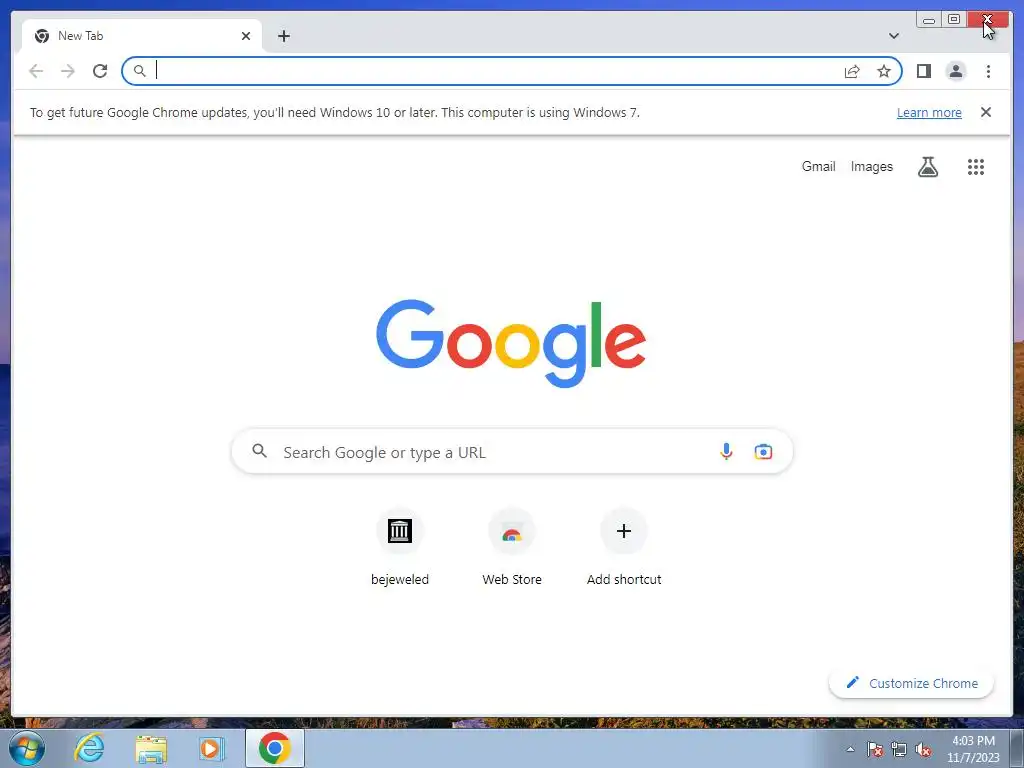Open Windows Media Player from the taskbar
This screenshot has height=768, width=1024.
tap(211, 748)
